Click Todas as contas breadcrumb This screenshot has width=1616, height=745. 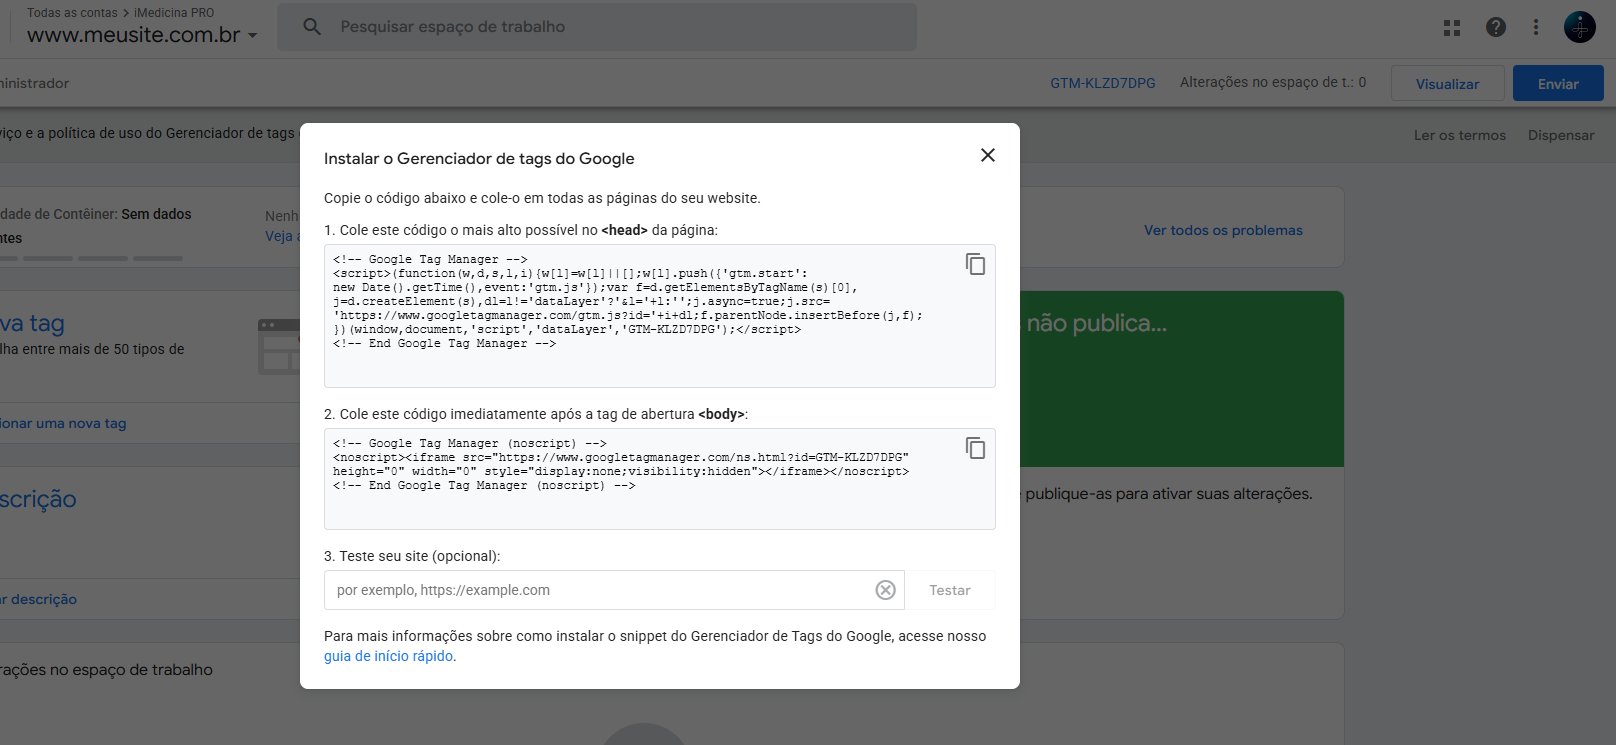pos(72,13)
